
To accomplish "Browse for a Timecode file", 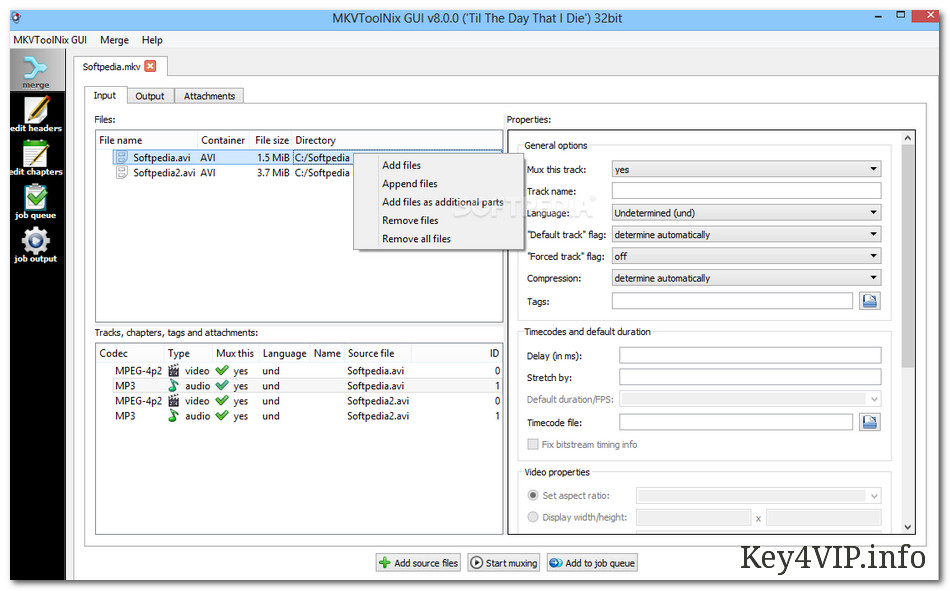I will (x=869, y=422).
